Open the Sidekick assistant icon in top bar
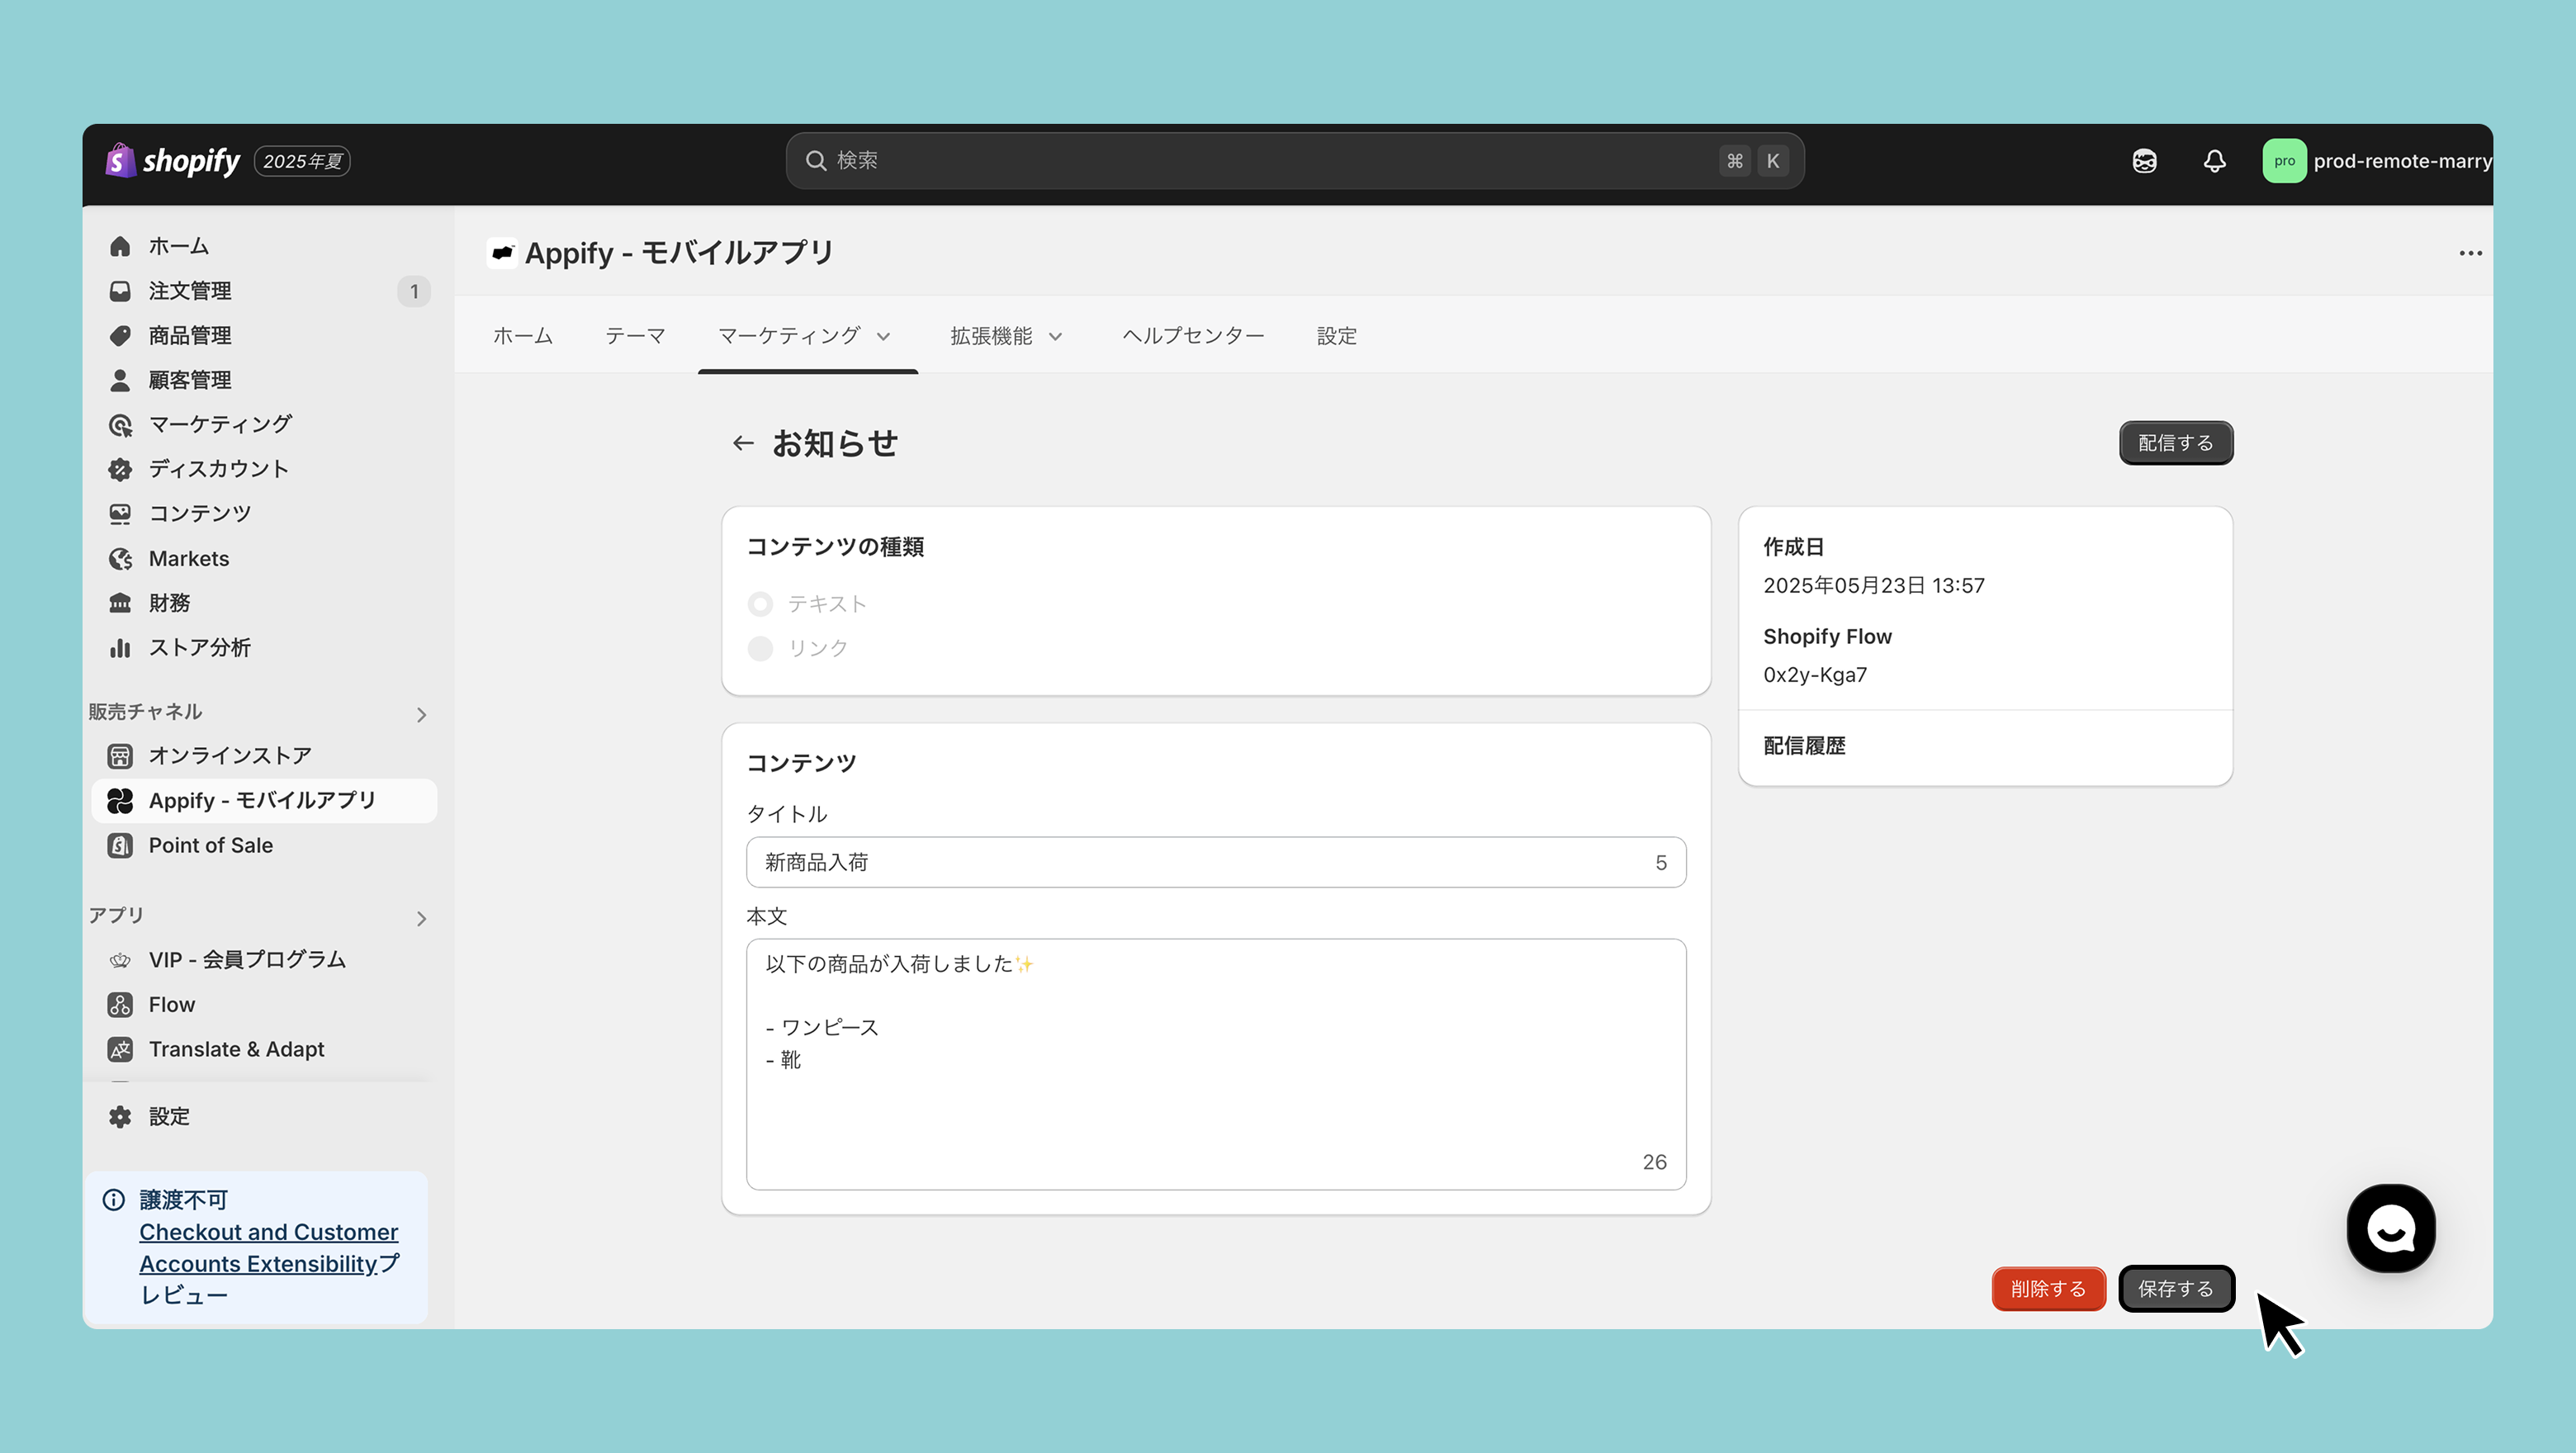The height and width of the screenshot is (1453, 2576). [2144, 161]
